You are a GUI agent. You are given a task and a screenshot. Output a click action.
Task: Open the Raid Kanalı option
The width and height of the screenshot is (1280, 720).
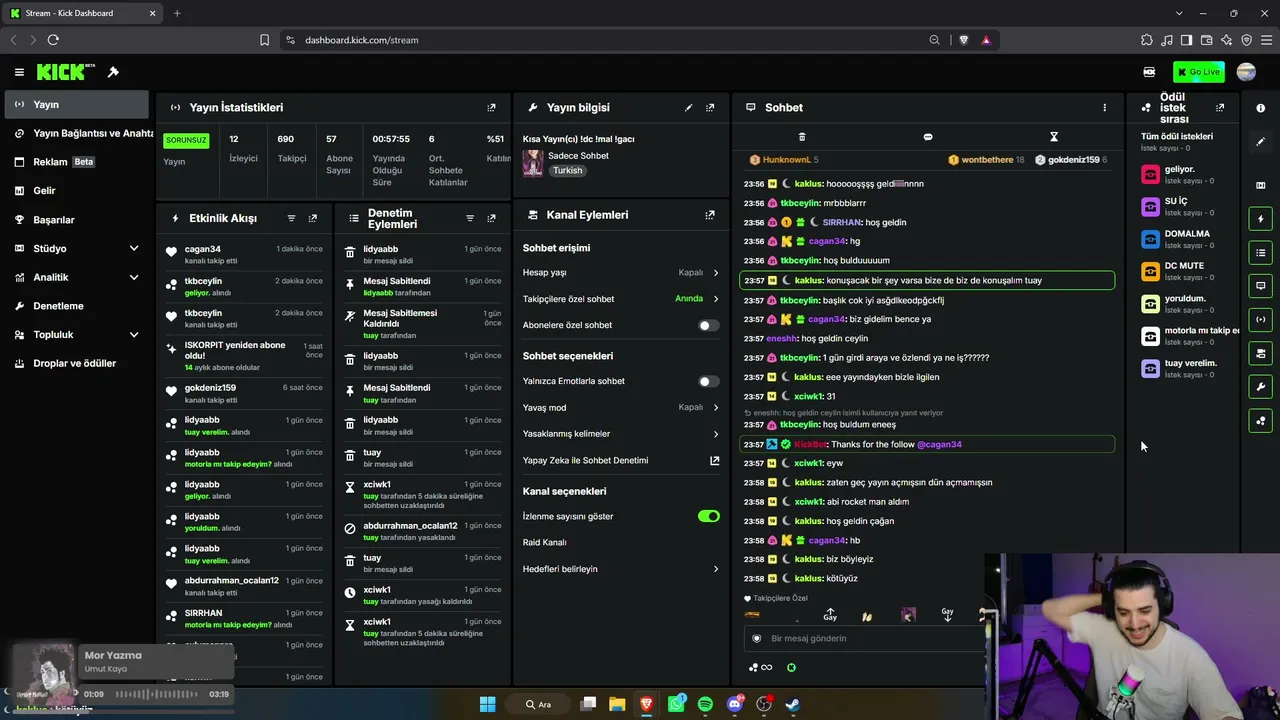pyautogui.click(x=621, y=542)
